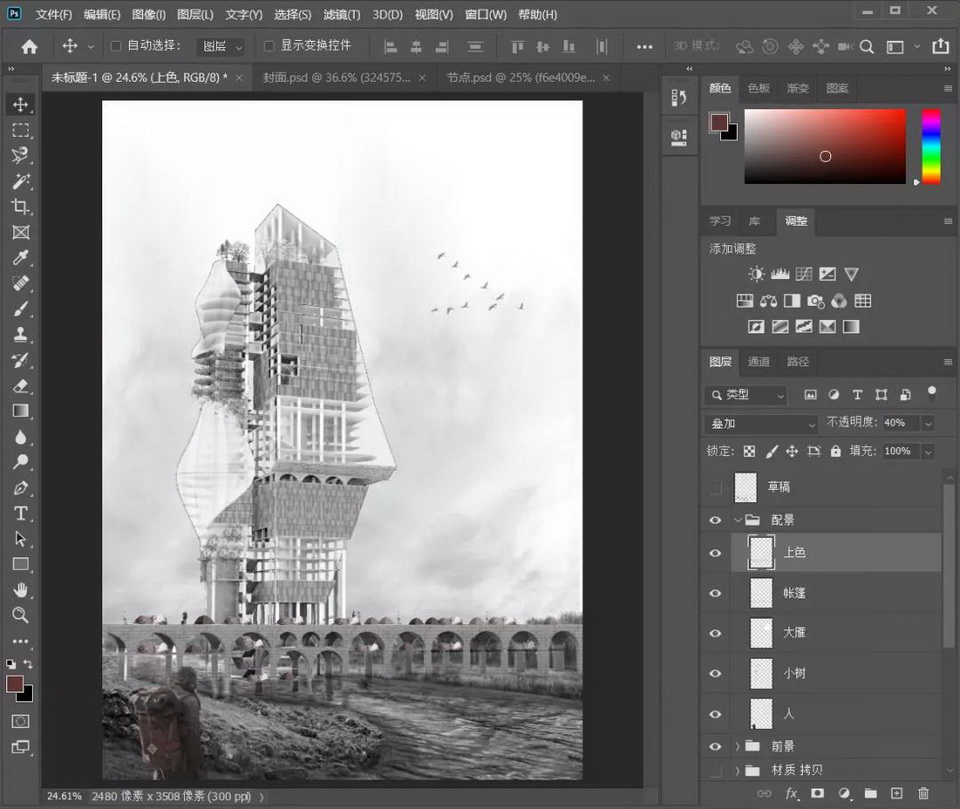
Task: Click the 小树 layer thumbnail
Action: coord(761,673)
